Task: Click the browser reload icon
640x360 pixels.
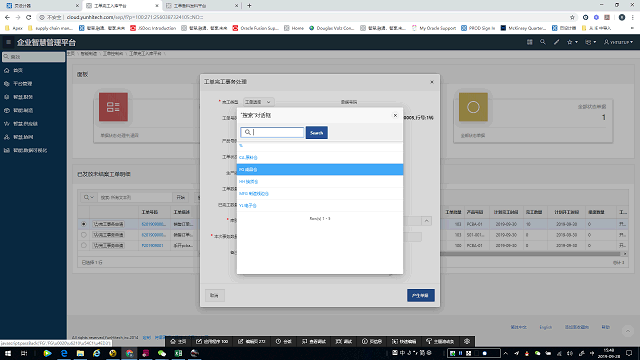Action: pos(29,17)
